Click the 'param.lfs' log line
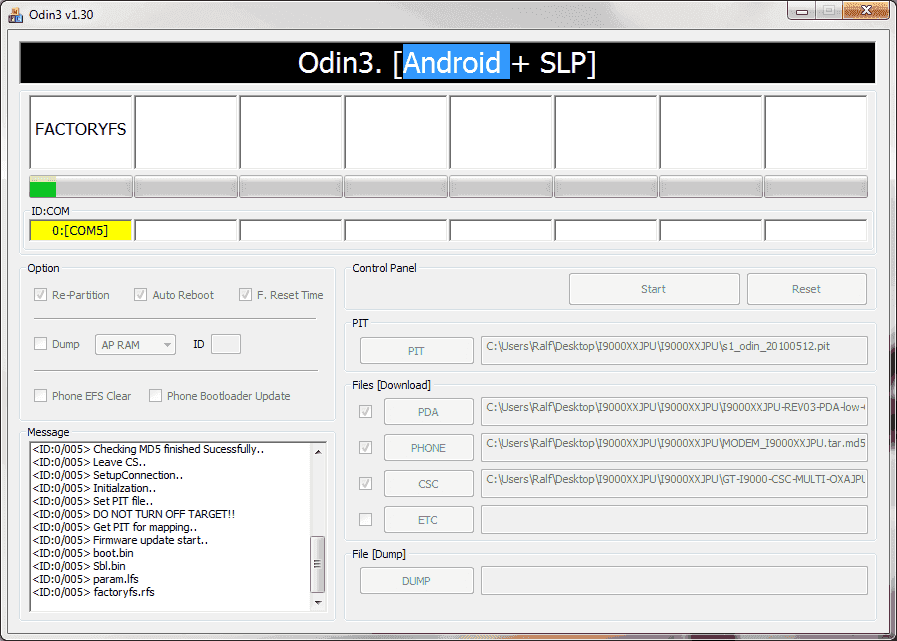This screenshot has height=641, width=897. click(85, 579)
